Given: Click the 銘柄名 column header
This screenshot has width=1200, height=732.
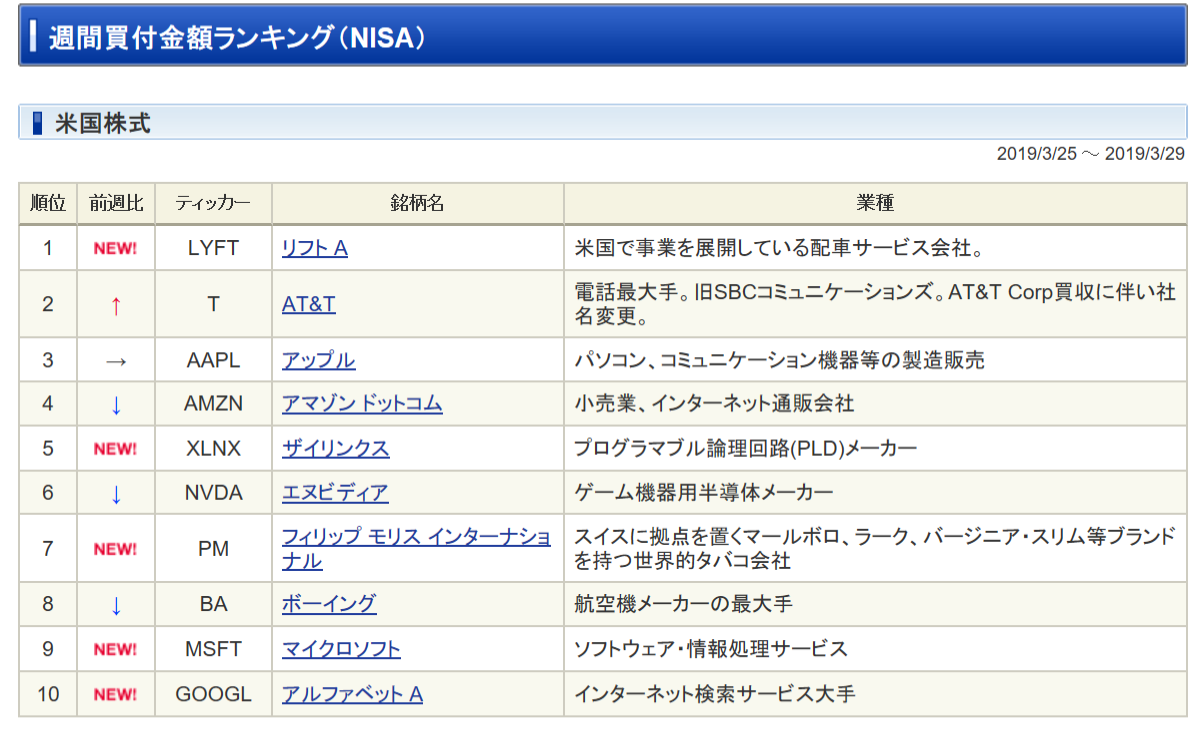Looking at the screenshot, I should [417, 204].
